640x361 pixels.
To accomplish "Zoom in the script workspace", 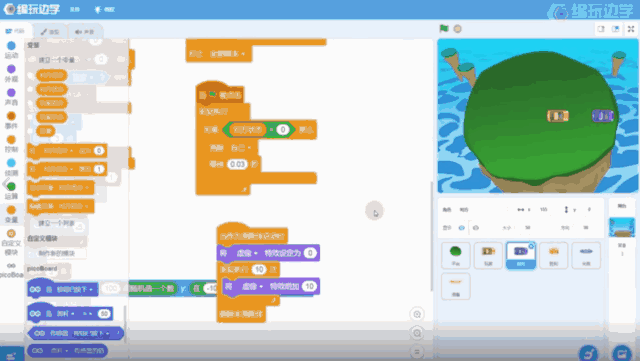I will click(x=417, y=314).
